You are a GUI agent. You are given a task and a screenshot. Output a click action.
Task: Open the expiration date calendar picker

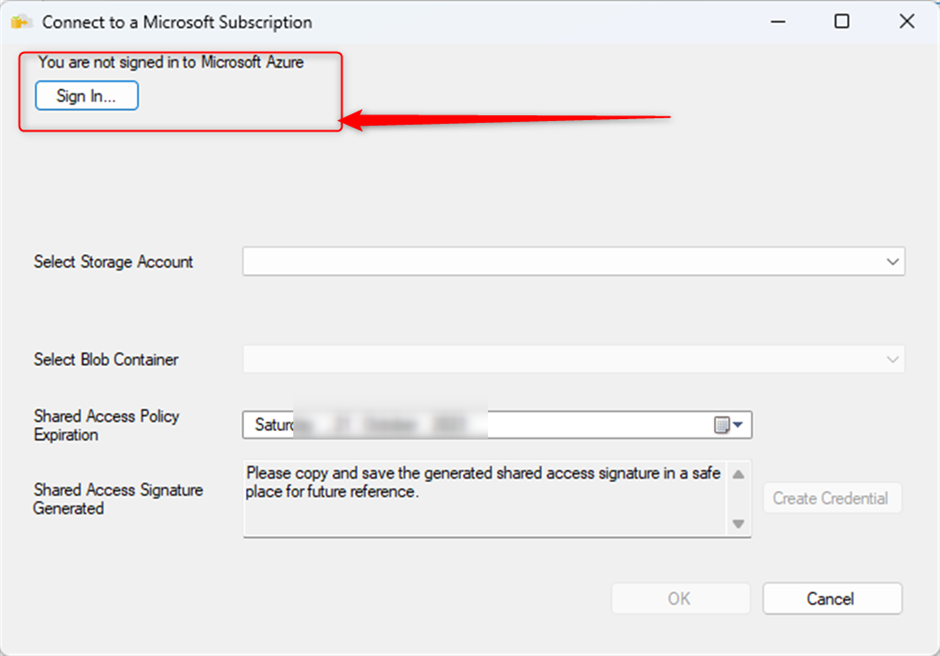tap(730, 425)
